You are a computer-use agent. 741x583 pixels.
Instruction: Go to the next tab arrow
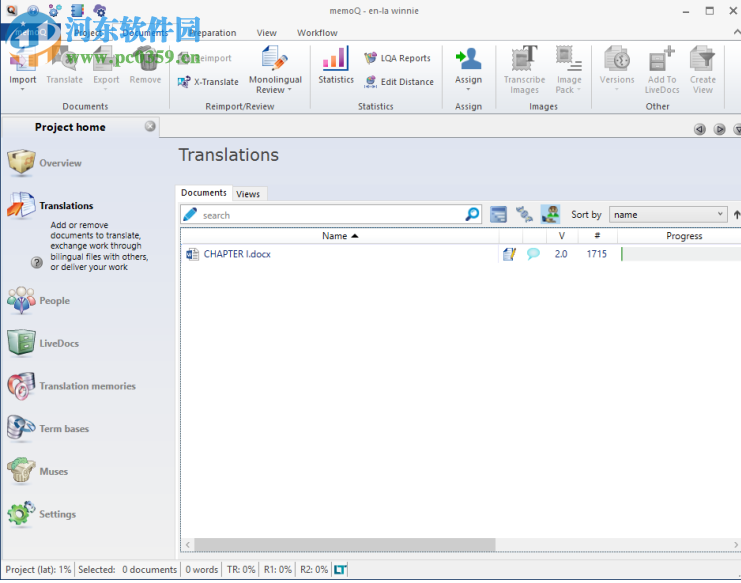click(x=719, y=129)
